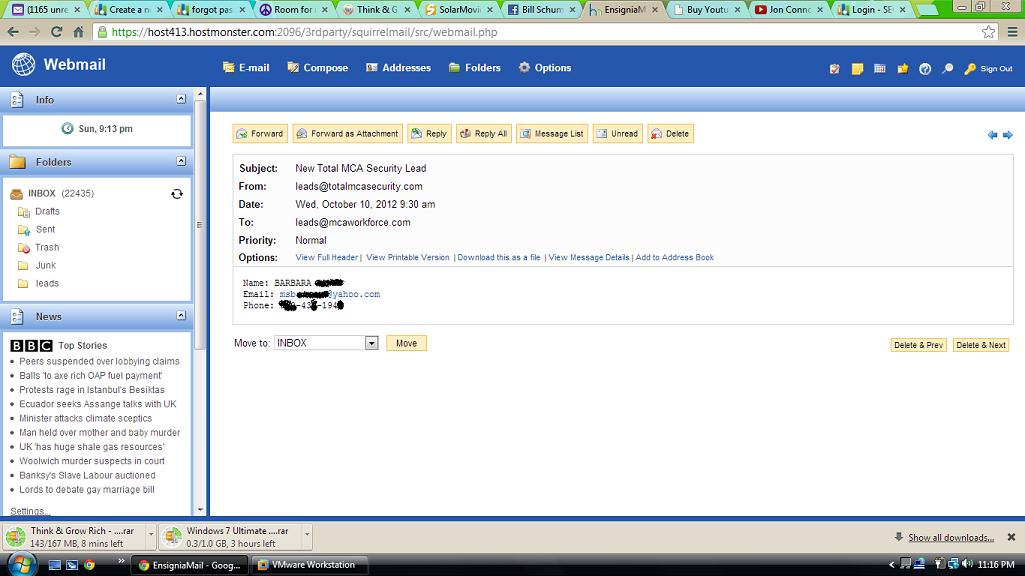1025x576 pixels.
Task: Open the Addresses menu item
Action: [398, 67]
